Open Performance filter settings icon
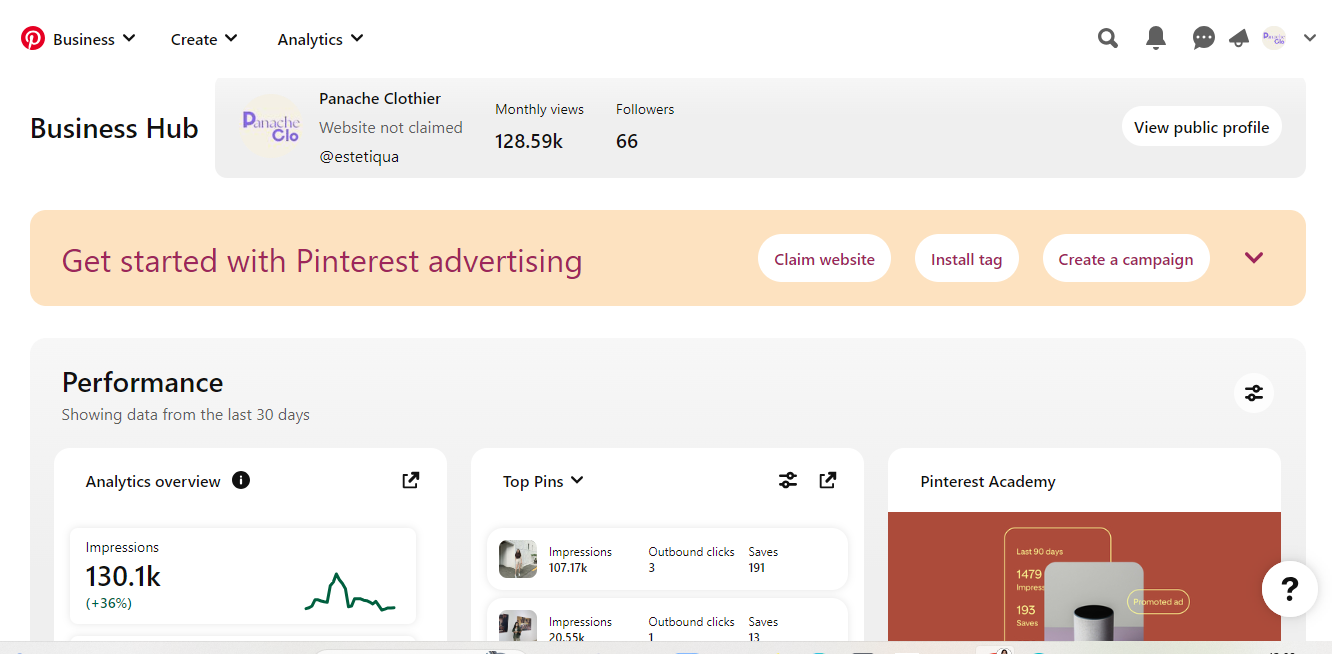Image resolution: width=1332 pixels, height=654 pixels. 1254,393
